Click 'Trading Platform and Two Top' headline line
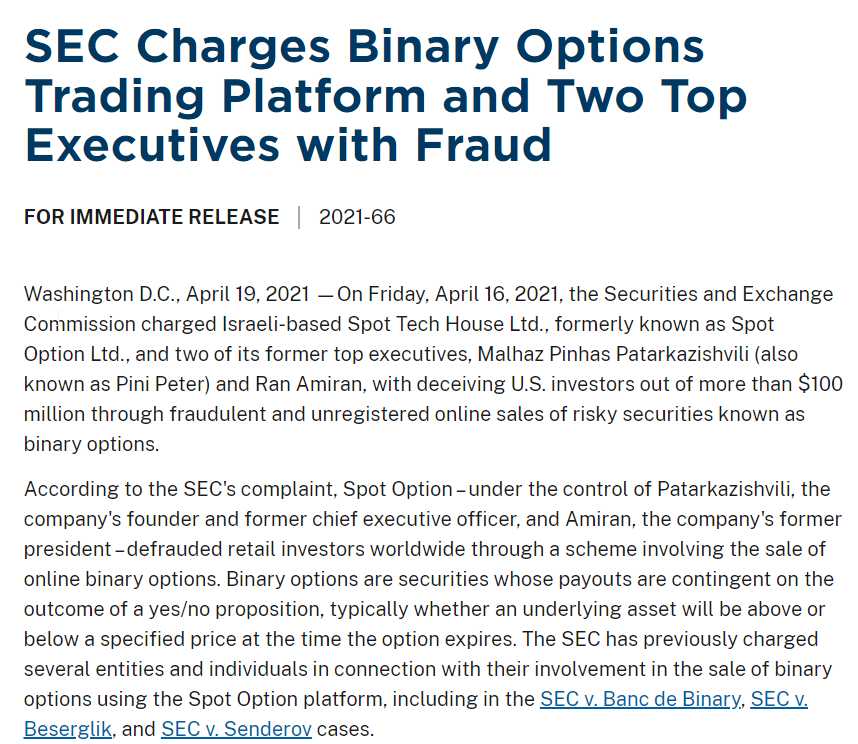858x744 pixels. coord(386,96)
